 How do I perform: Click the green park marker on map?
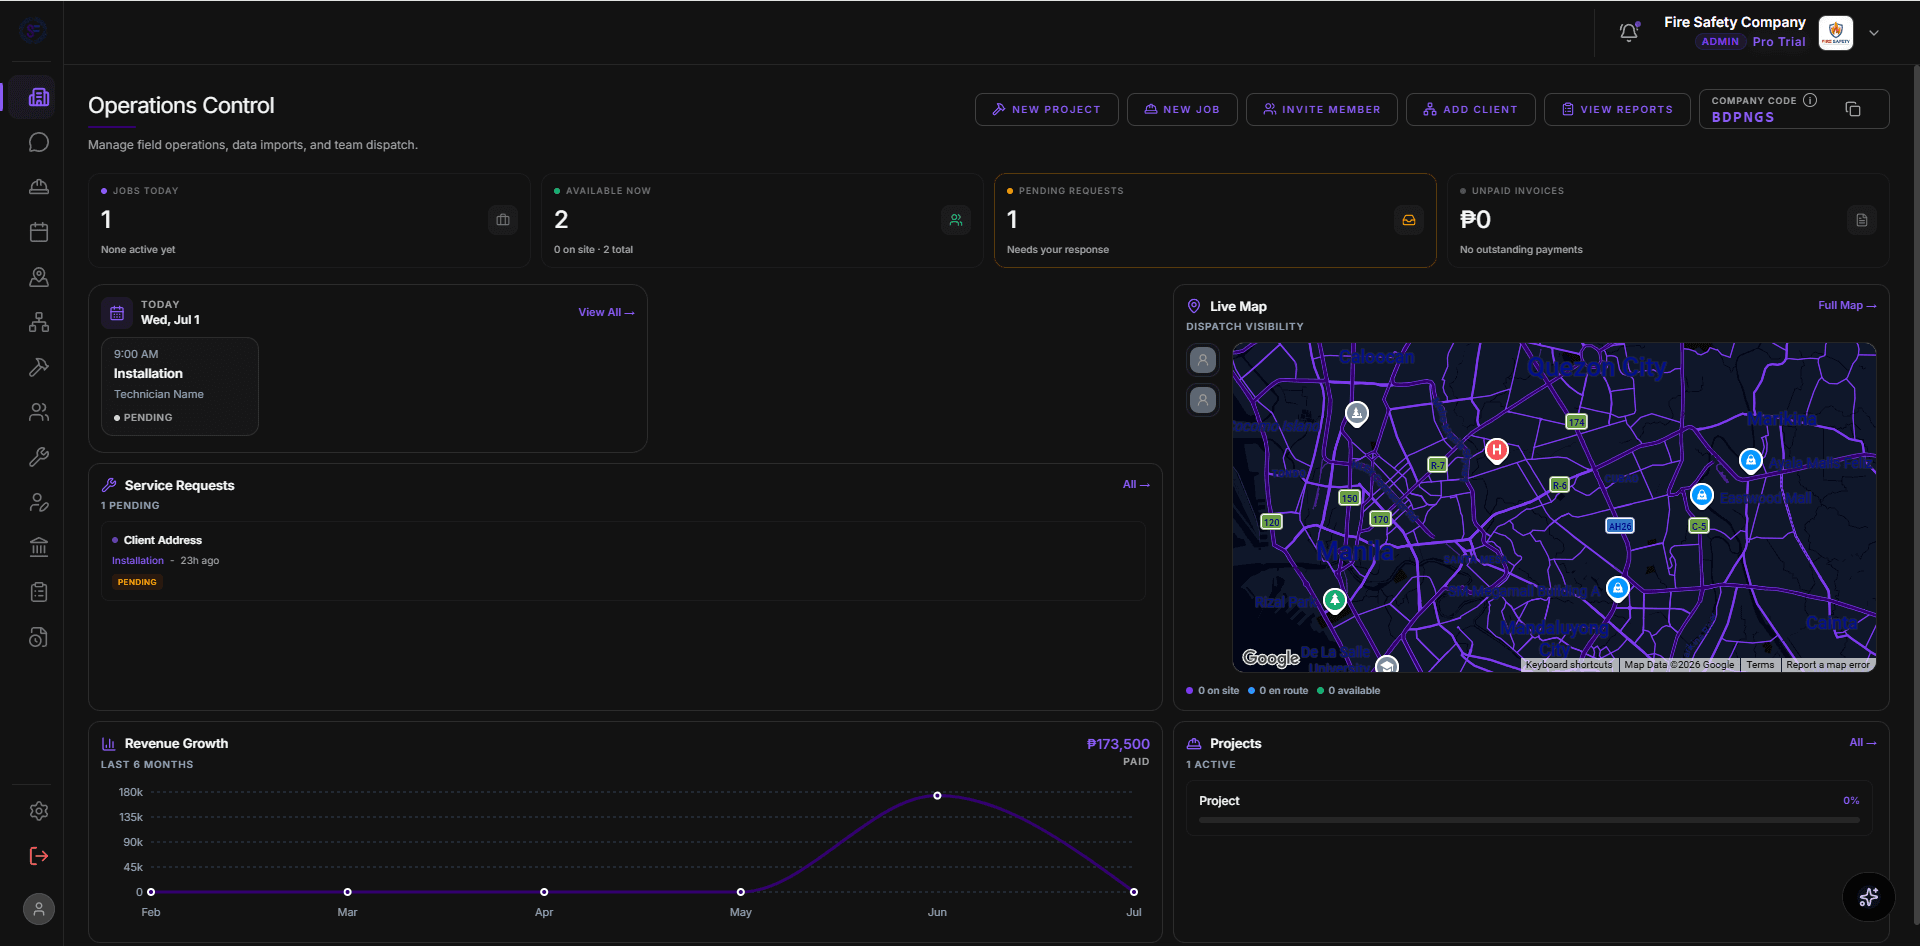click(x=1335, y=600)
